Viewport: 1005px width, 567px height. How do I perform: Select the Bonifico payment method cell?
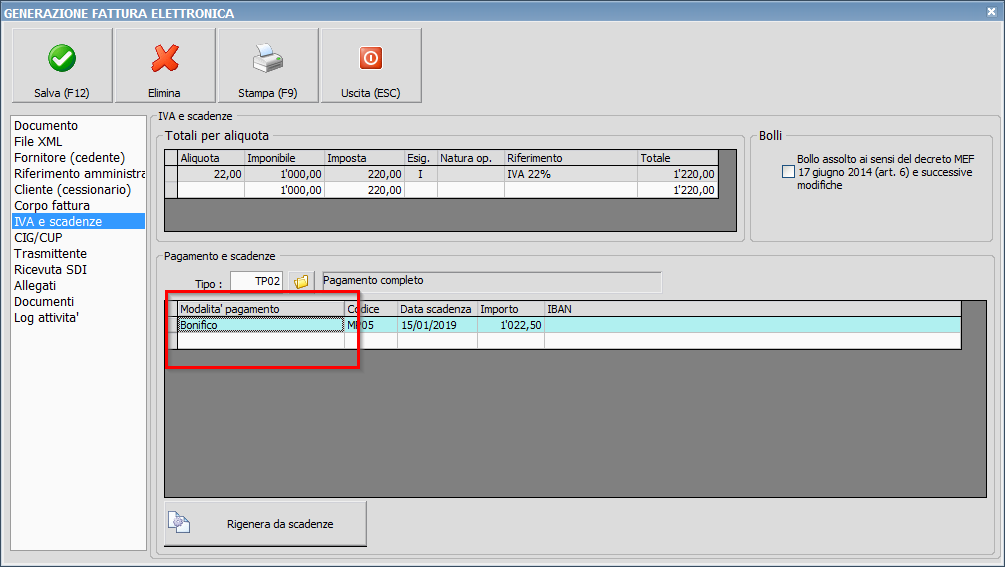tap(261, 325)
